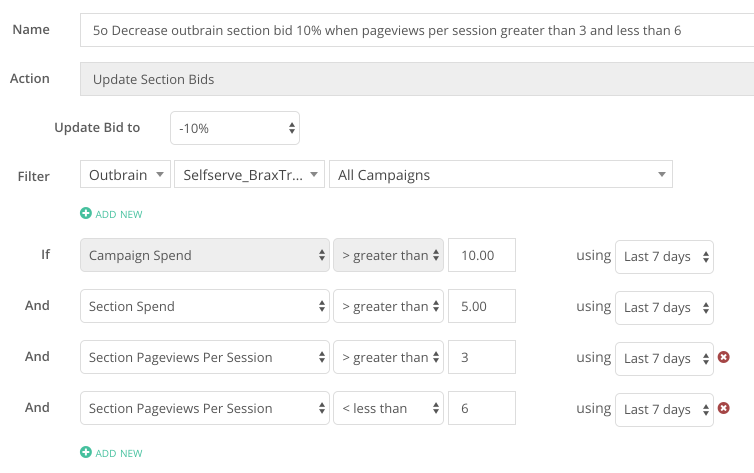Edit the pageviews threshold value 6
Image resolution: width=754 pixels, height=473 pixels.
482,408
